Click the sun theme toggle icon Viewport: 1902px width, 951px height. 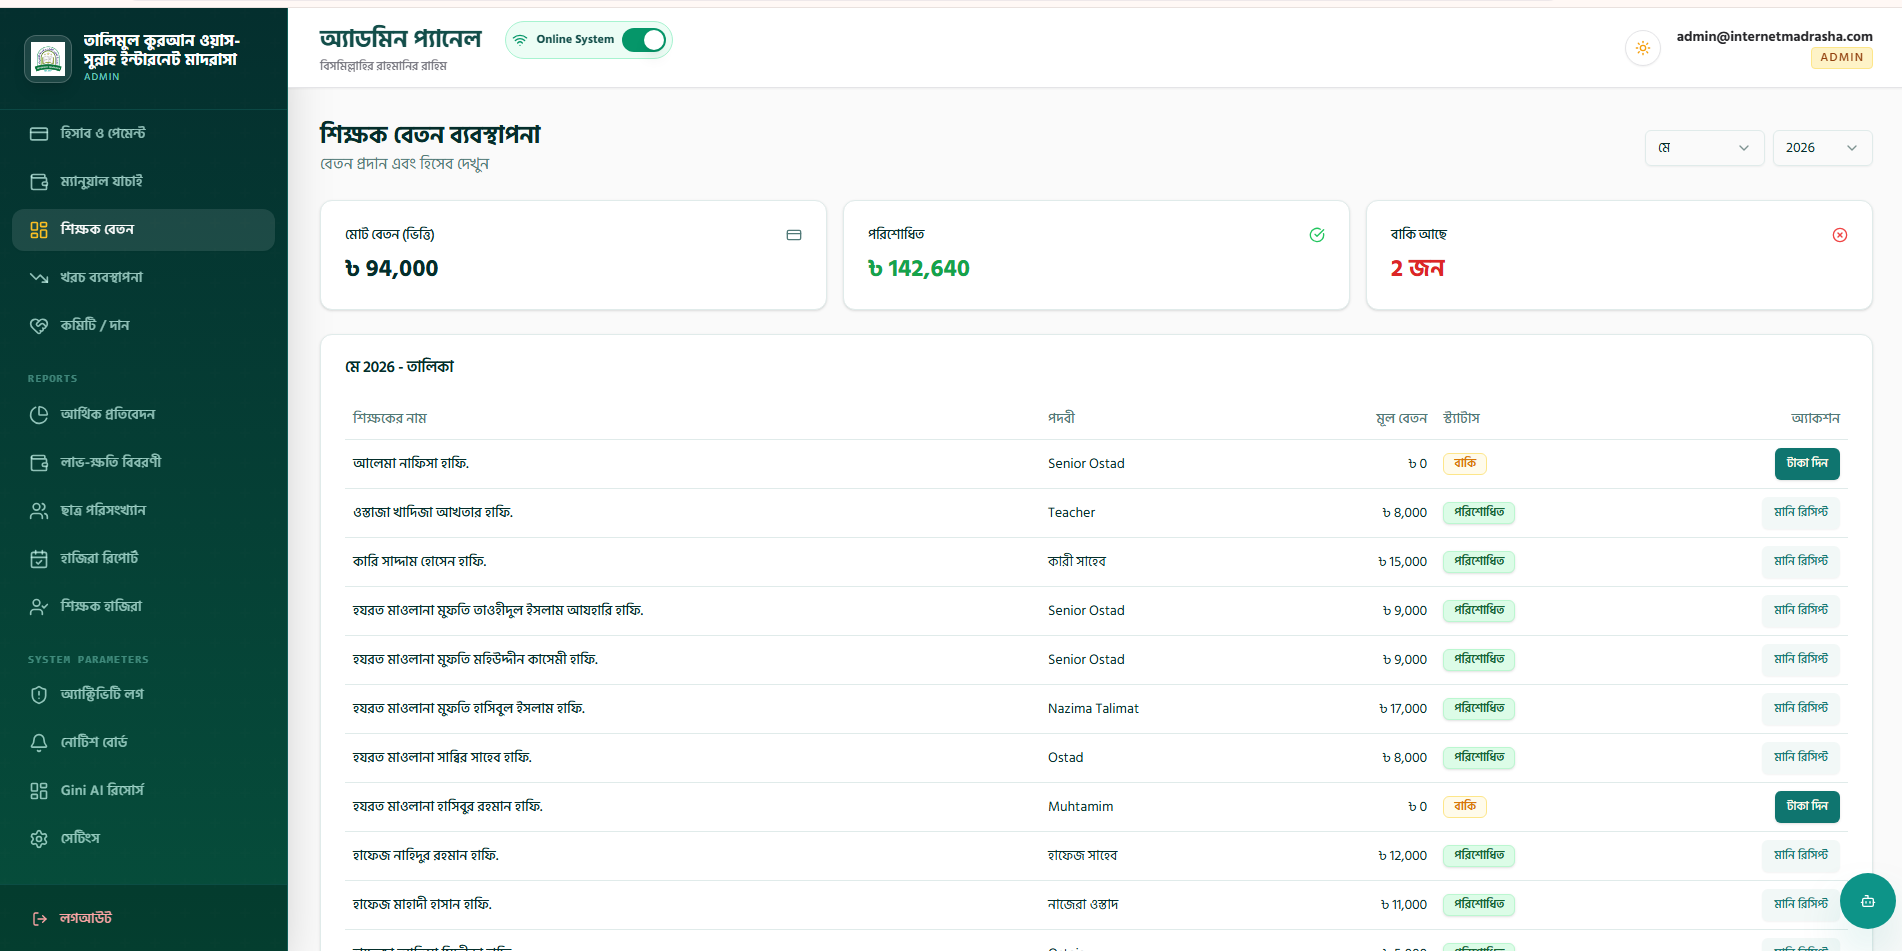pos(1643,48)
